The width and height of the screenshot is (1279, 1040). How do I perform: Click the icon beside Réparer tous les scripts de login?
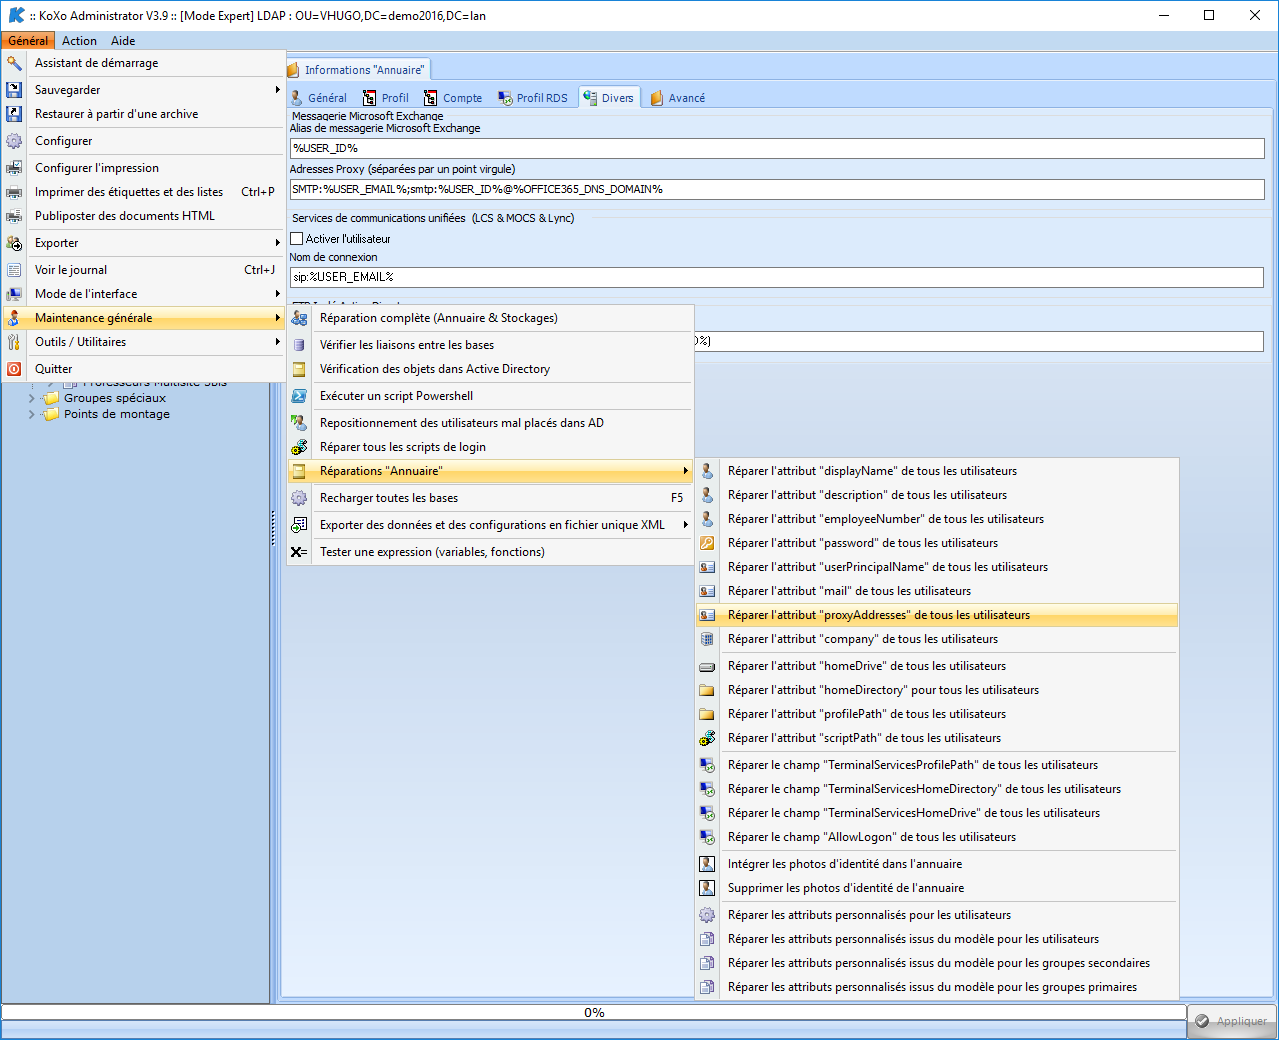(x=299, y=447)
